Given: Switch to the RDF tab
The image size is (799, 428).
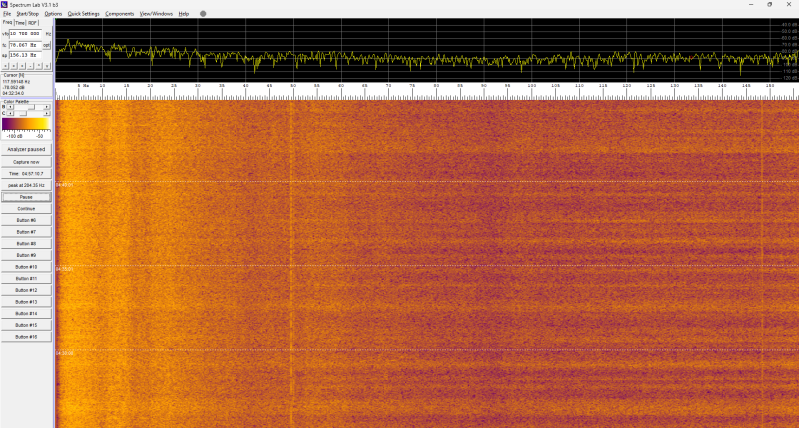Looking at the screenshot, I should pyautogui.click(x=33, y=23).
